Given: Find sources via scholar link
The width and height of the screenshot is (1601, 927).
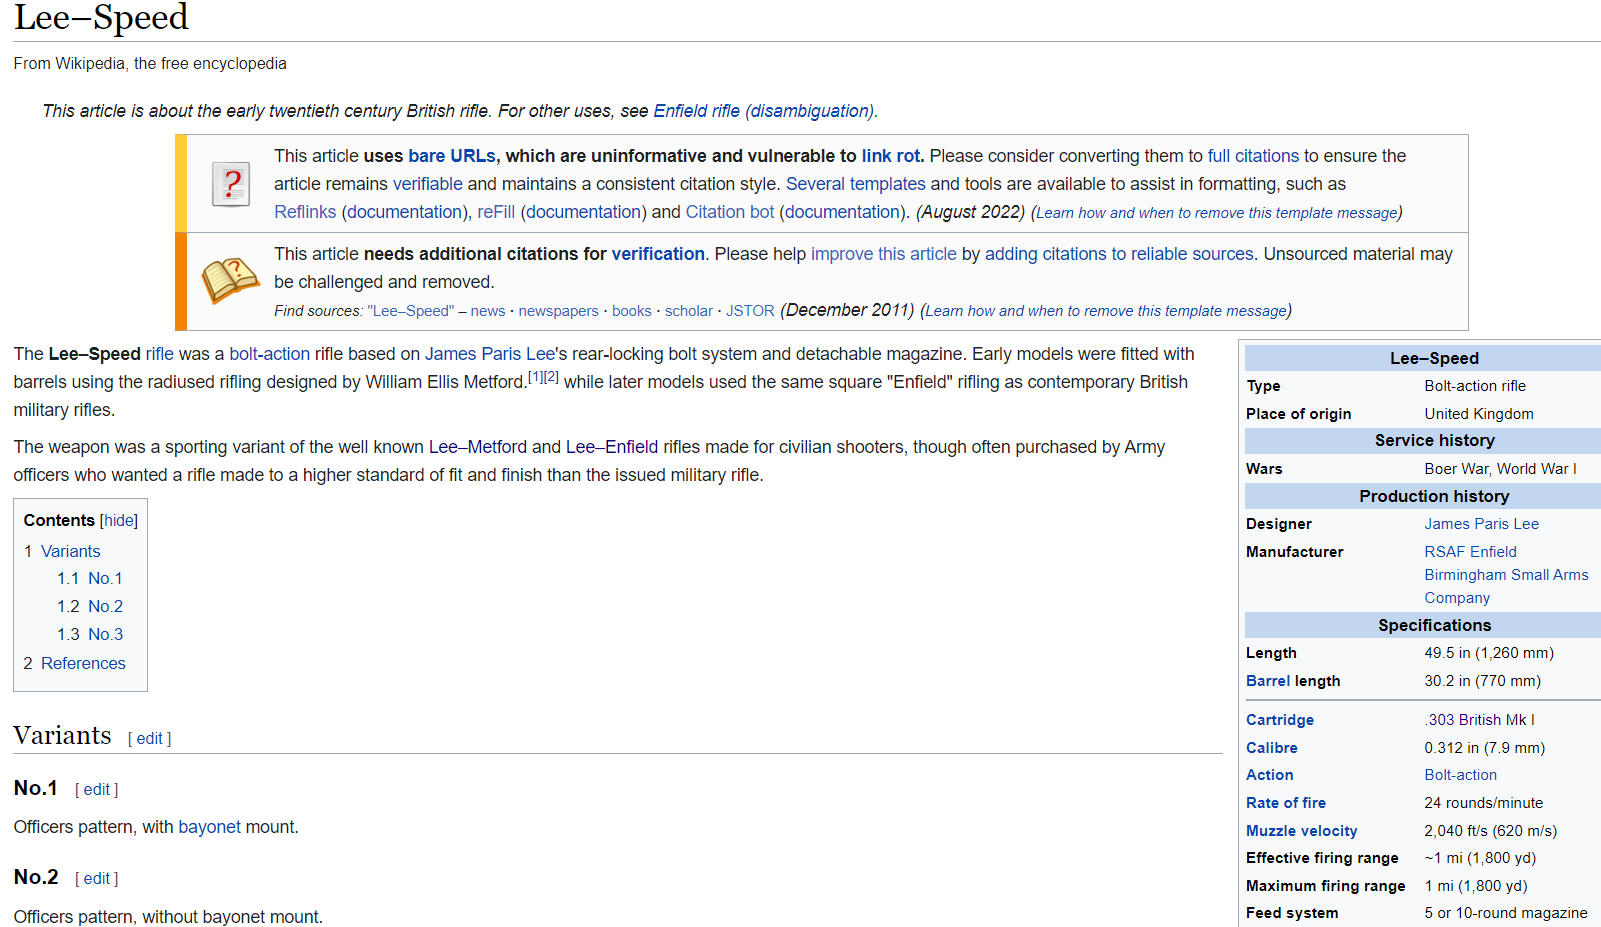Looking at the screenshot, I should click(x=689, y=311).
